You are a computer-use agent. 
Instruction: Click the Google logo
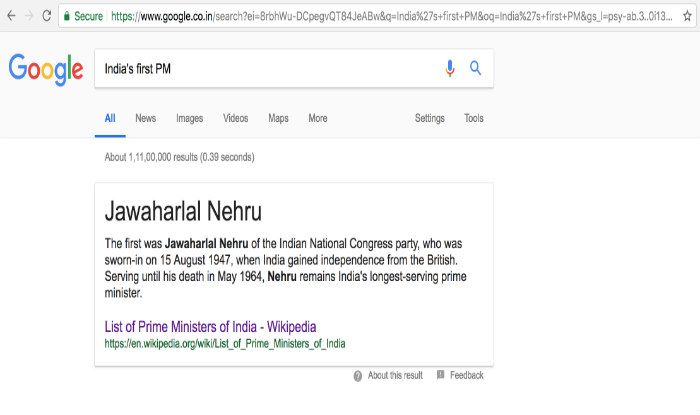coord(45,69)
